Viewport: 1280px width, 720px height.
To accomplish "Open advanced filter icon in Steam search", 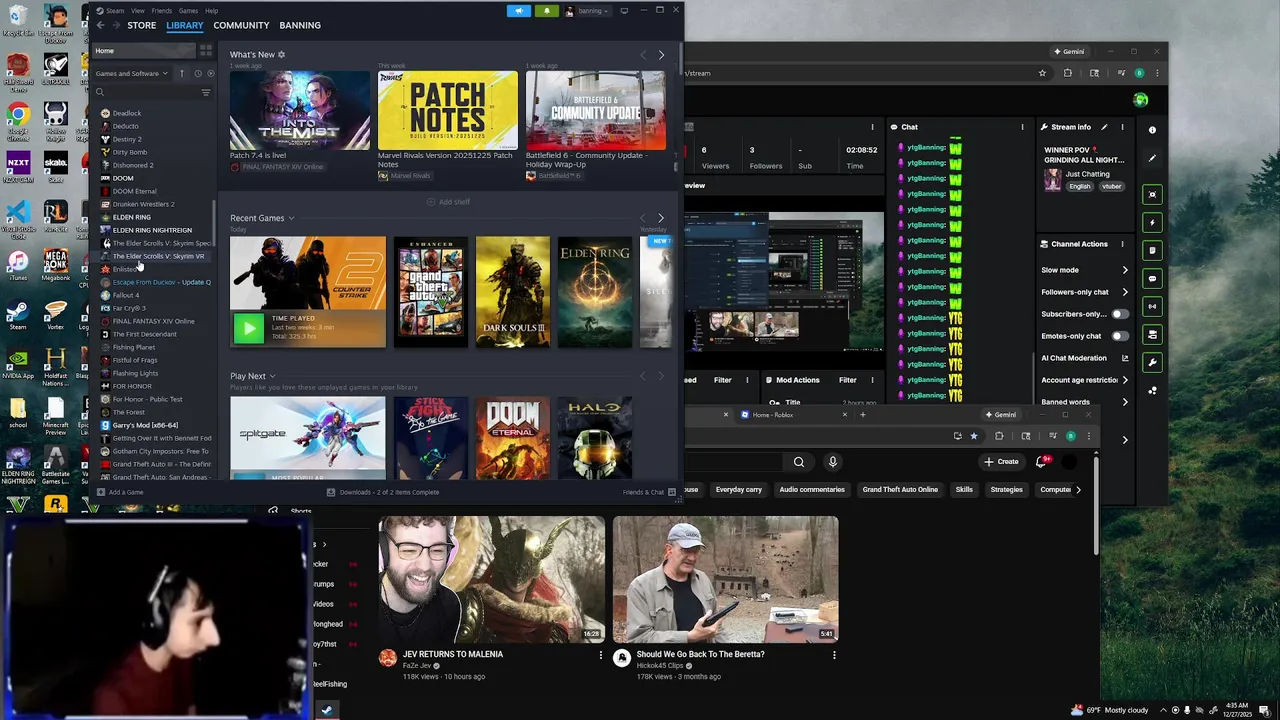I will (x=206, y=92).
